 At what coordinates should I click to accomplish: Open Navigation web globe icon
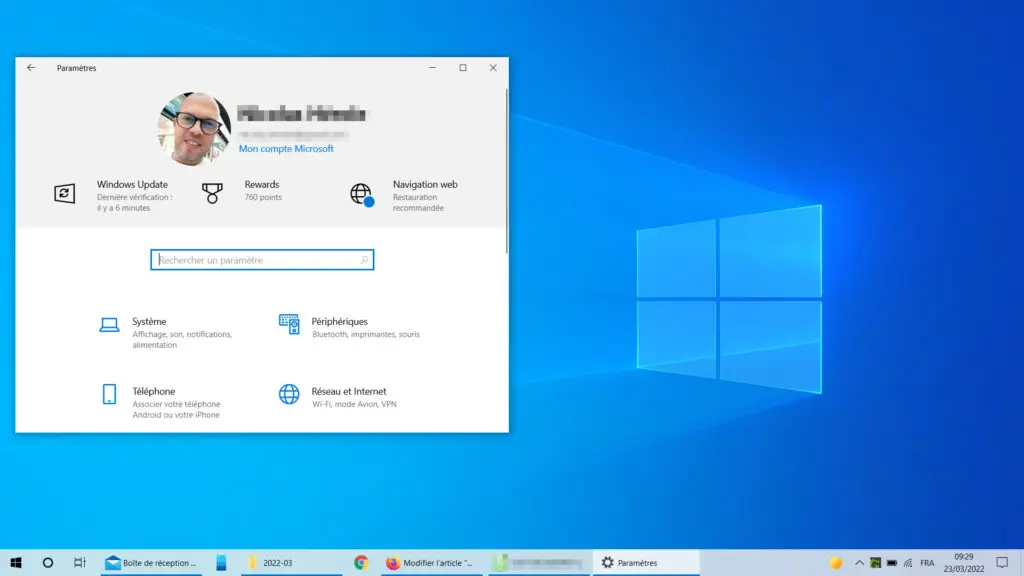[x=361, y=195]
